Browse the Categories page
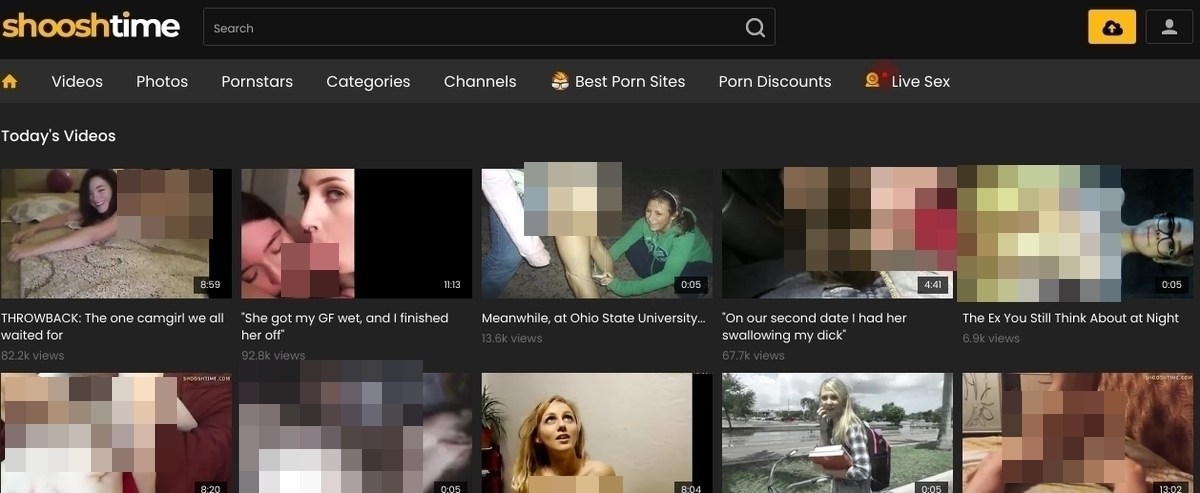This screenshot has height=493, width=1200. 368,81
